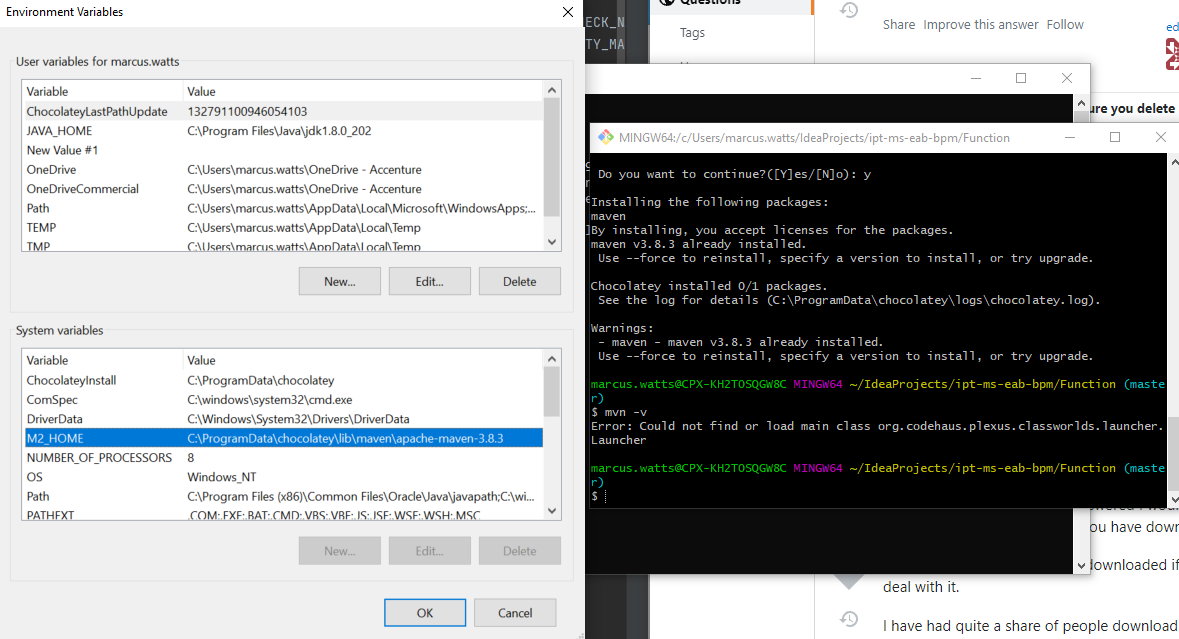Screen dimensions: 1179x639
Task: Select ChocolateyLastPathUpdate user variable row
Action: tap(283, 111)
